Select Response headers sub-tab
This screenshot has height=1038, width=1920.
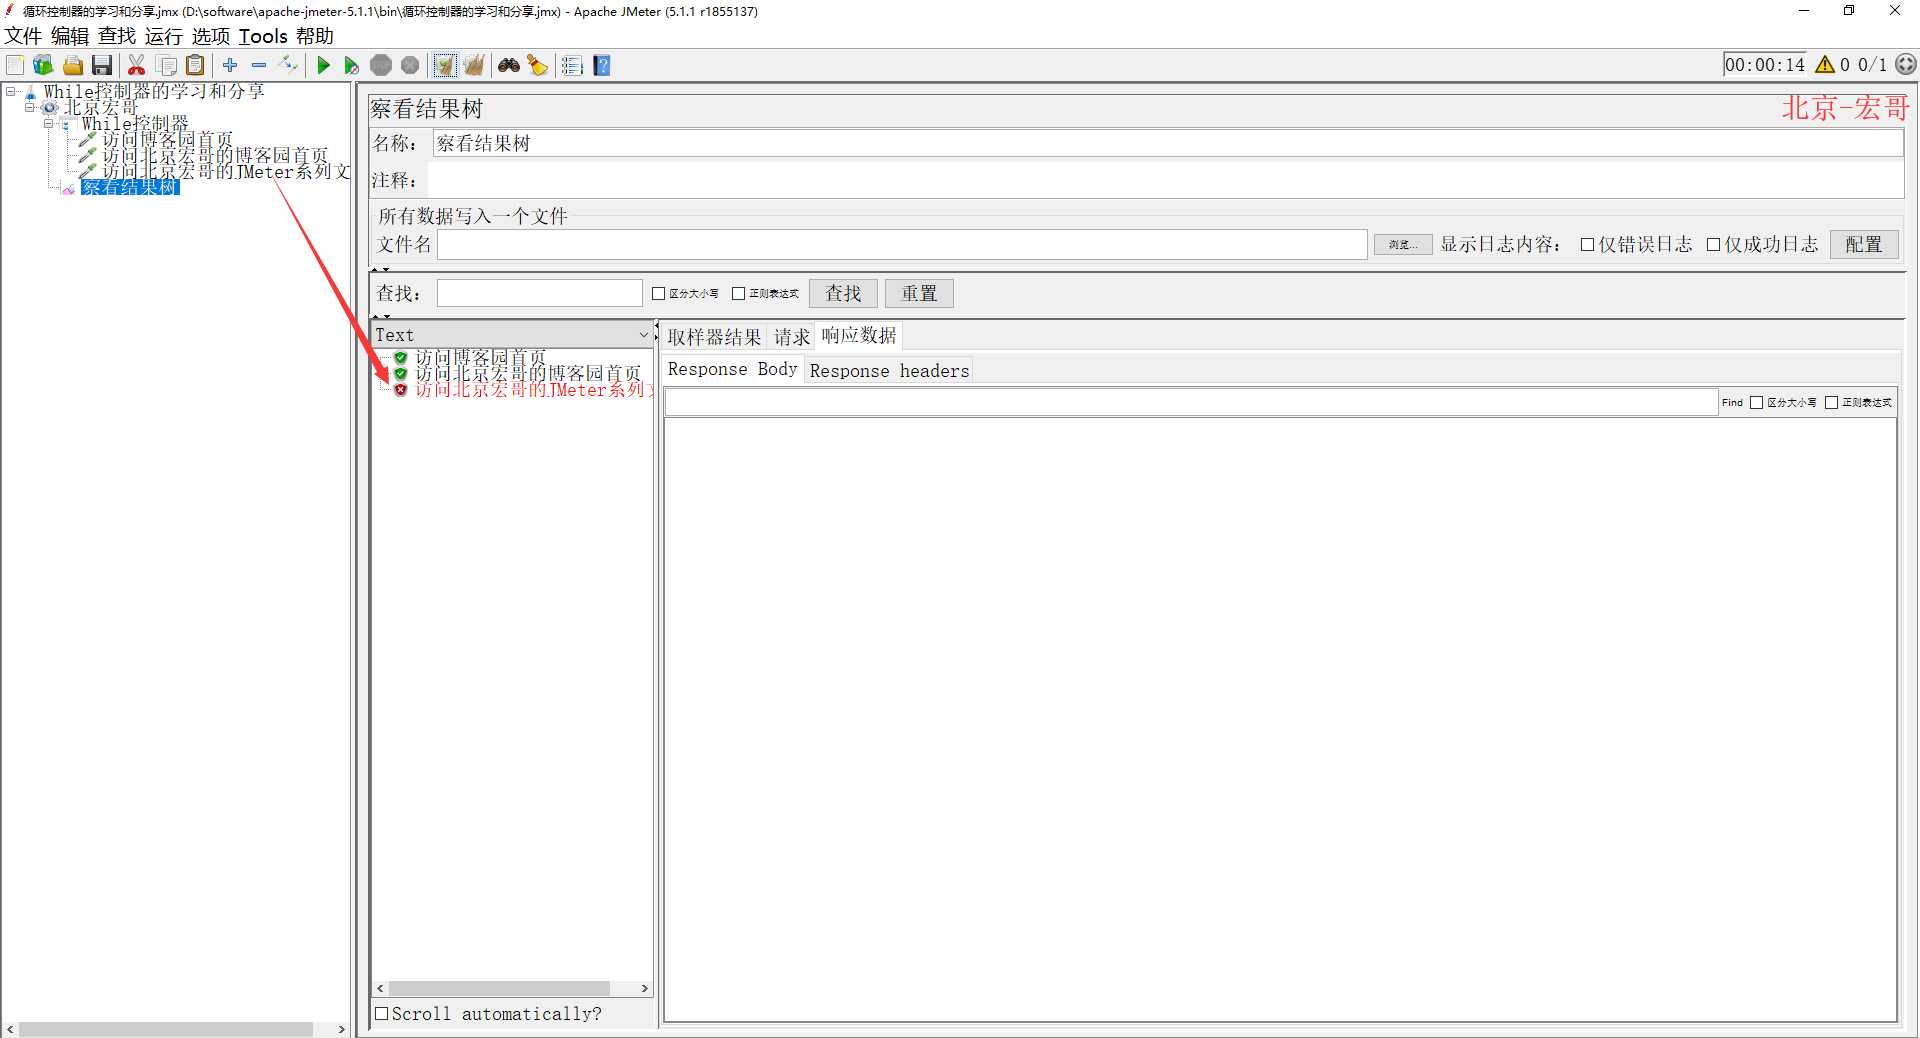click(x=889, y=371)
